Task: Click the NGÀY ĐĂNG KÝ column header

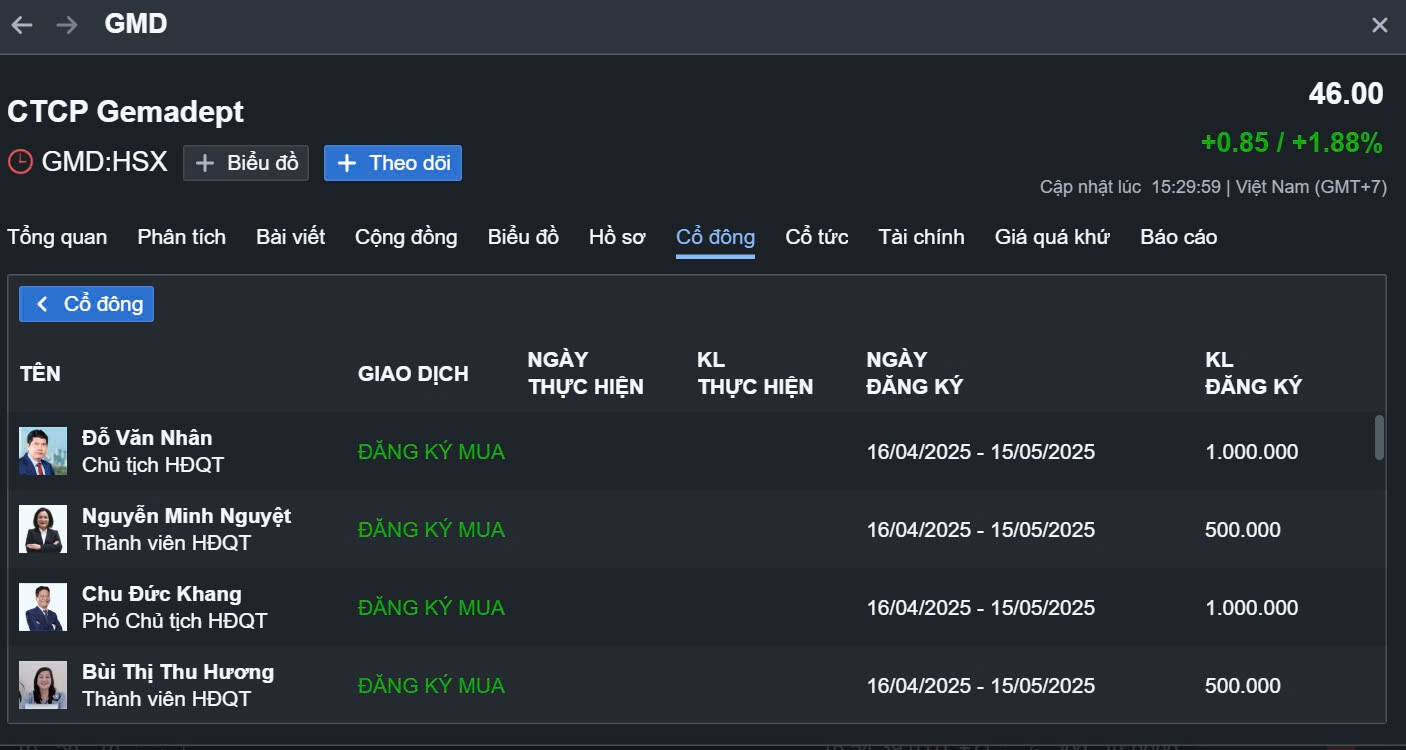Action: click(914, 373)
